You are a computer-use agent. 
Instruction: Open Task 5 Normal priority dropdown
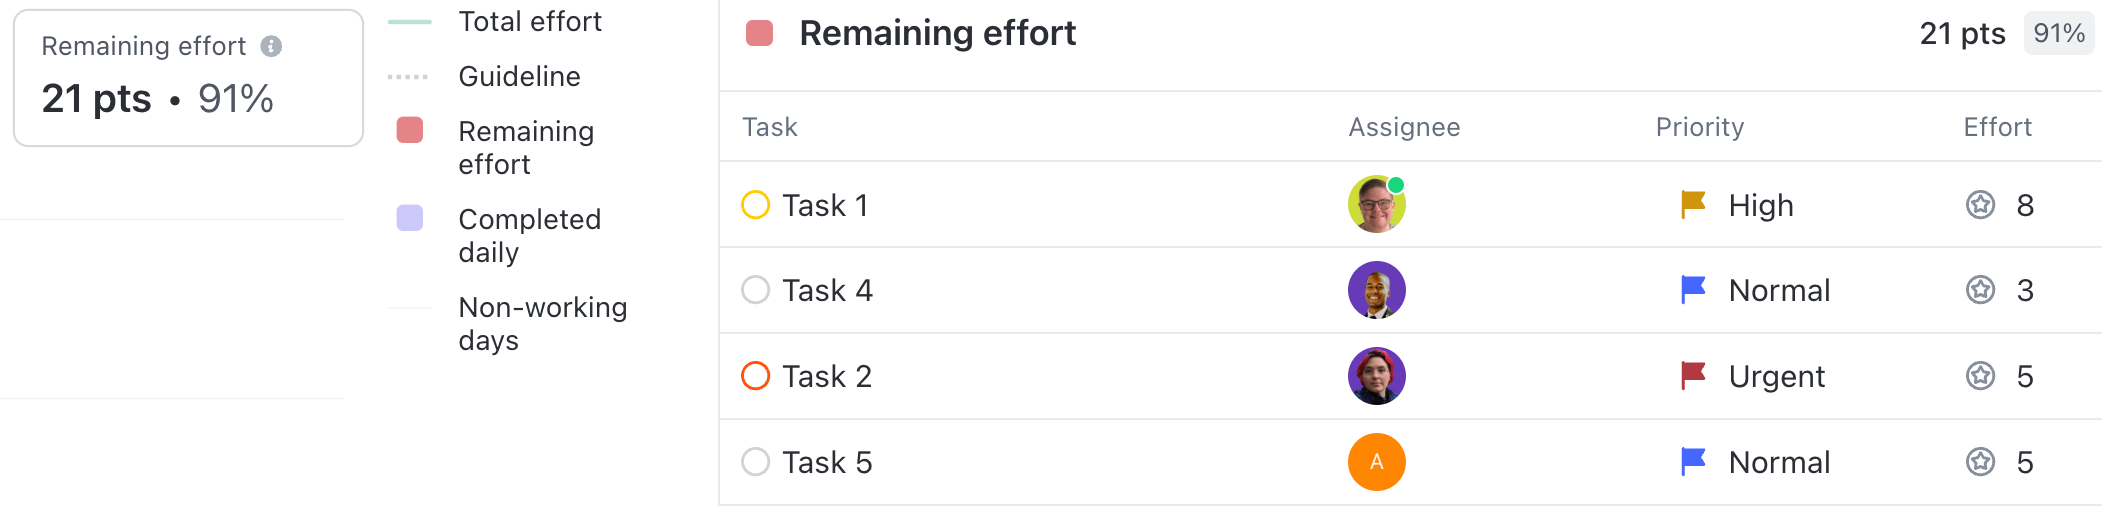1779,462
